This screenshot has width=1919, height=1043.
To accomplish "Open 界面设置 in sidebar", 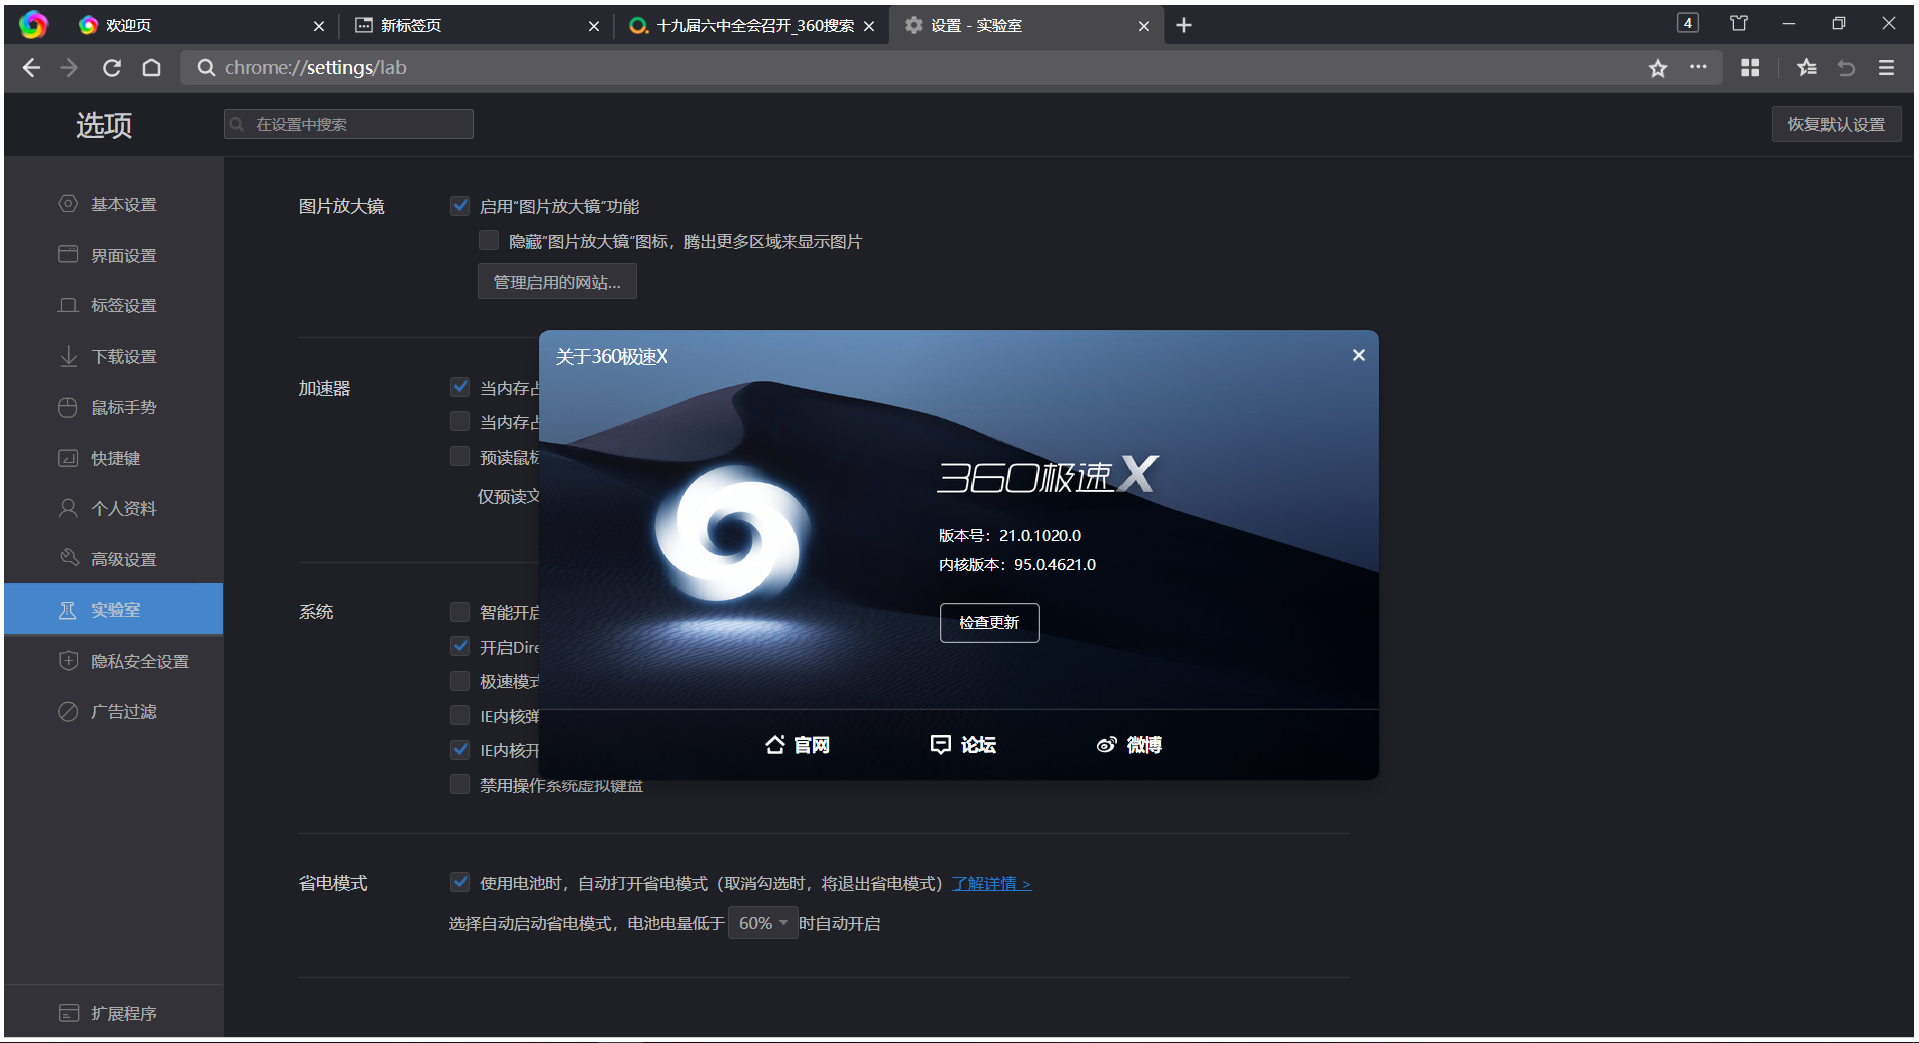I will pyautogui.click(x=114, y=255).
